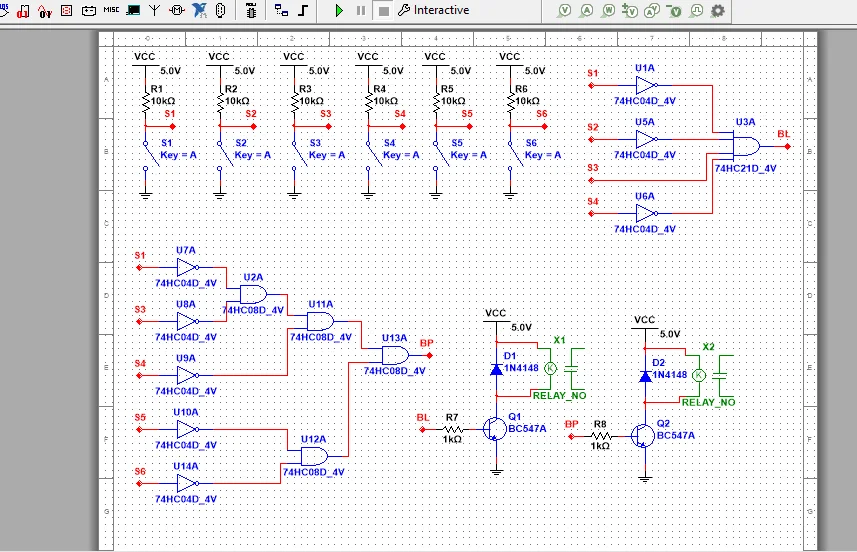Image resolution: width=857 pixels, height=552 pixels.
Task: Open the MISC components group
Action: click(111, 10)
